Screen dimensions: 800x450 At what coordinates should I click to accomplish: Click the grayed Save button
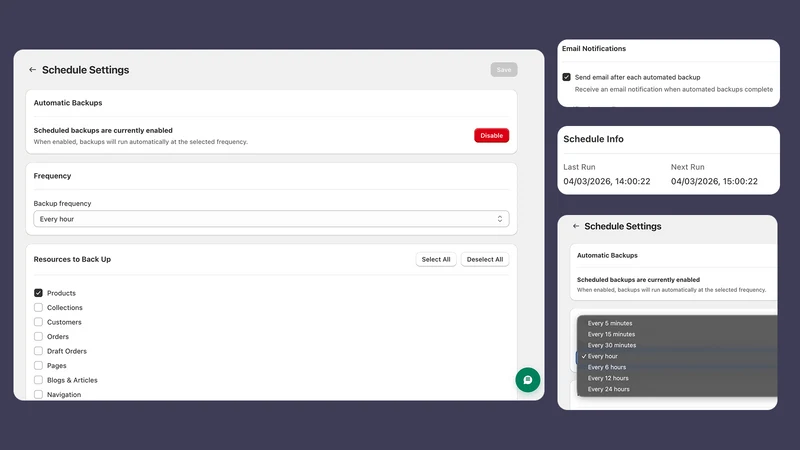point(504,70)
